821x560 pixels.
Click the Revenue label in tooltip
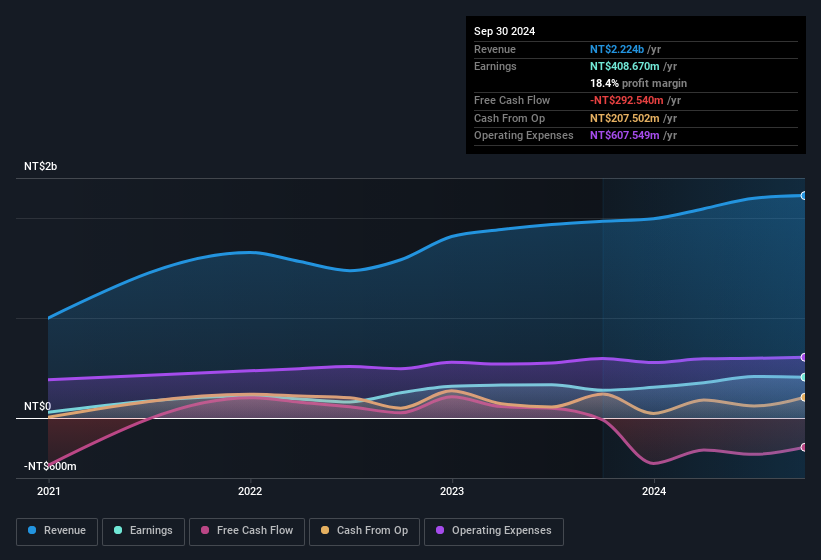(495, 49)
